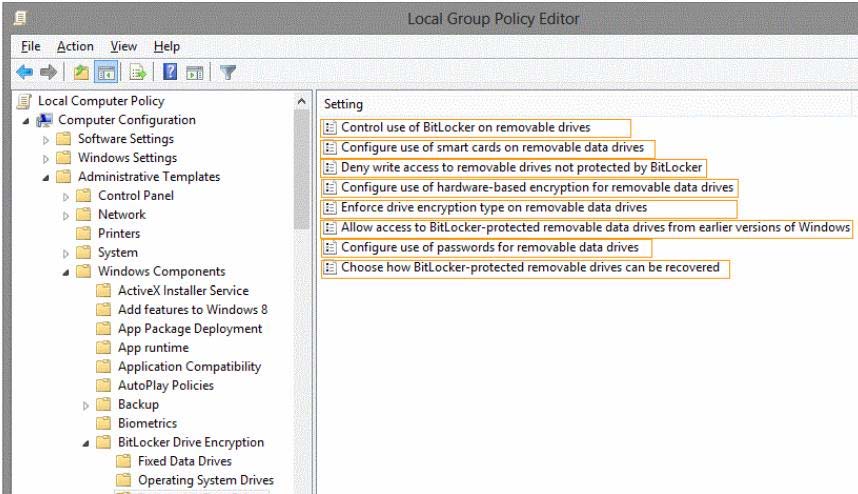This screenshot has width=858, height=494.
Task: Select Local Computer Policy root node
Action: tap(101, 101)
